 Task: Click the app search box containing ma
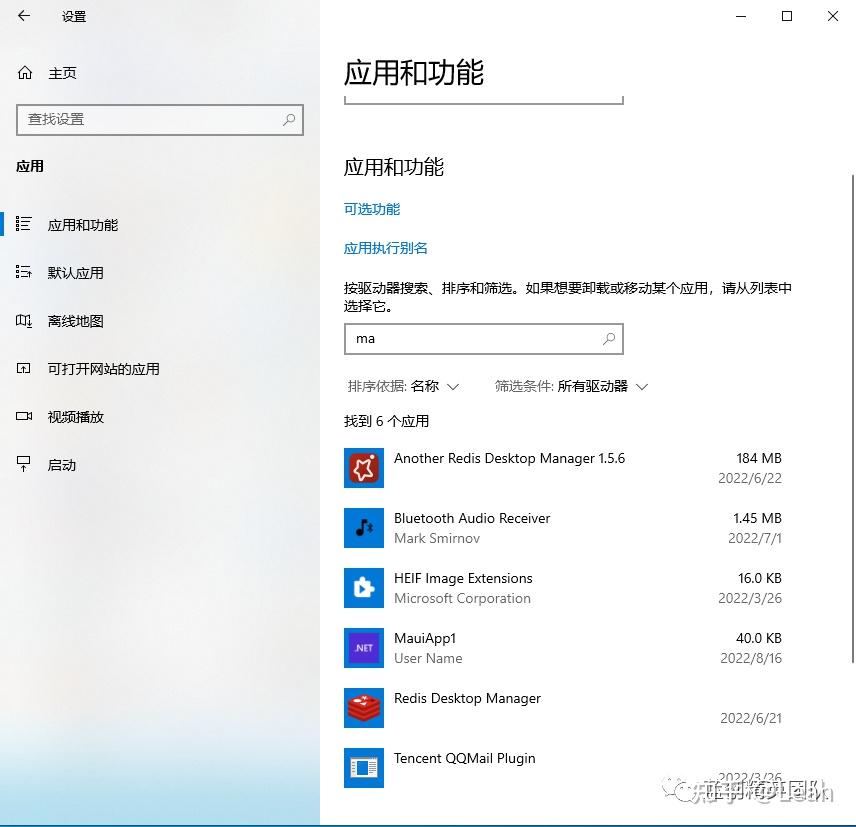click(484, 339)
